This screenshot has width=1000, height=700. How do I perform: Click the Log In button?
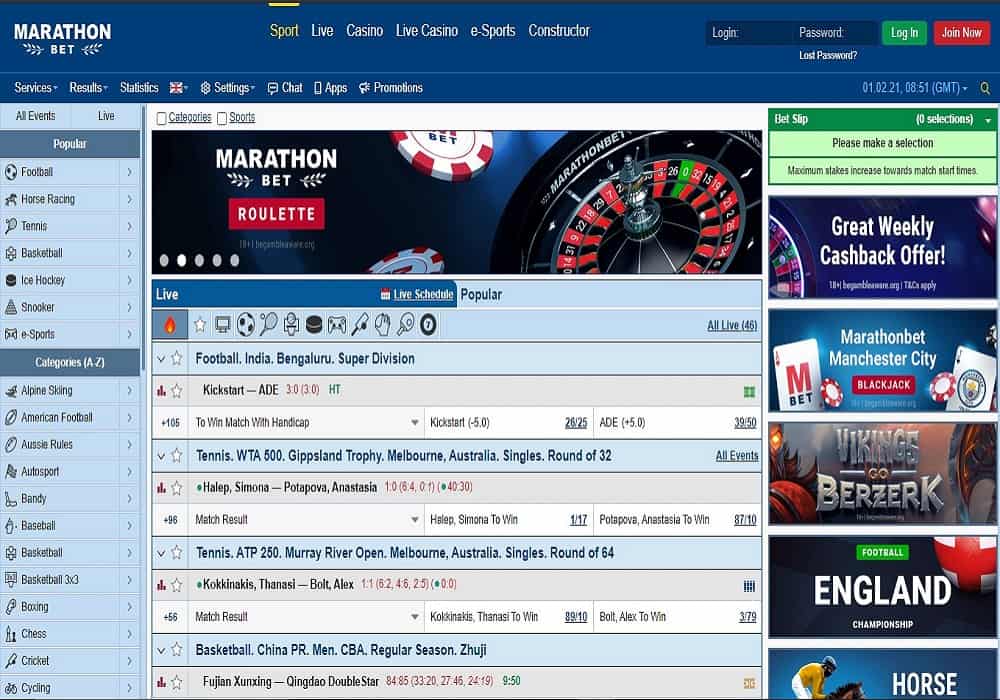point(904,33)
